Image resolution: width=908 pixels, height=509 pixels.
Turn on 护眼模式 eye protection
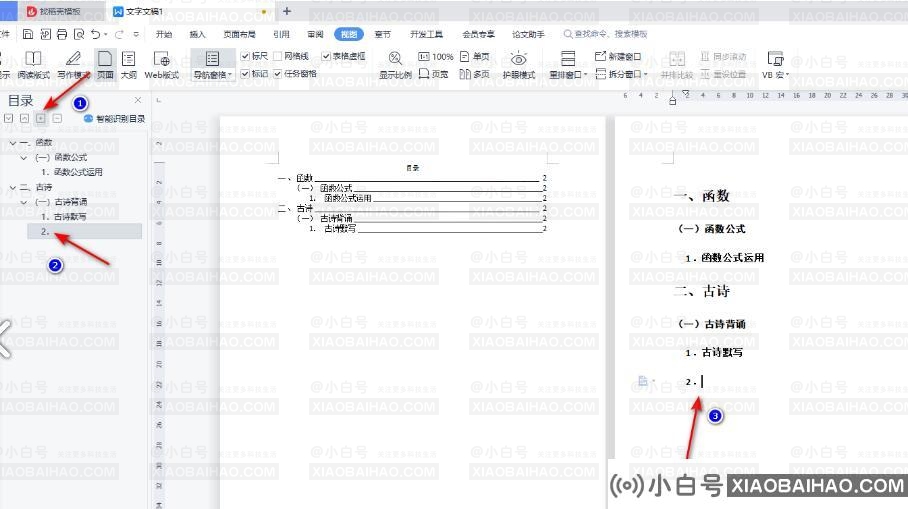coord(518,65)
